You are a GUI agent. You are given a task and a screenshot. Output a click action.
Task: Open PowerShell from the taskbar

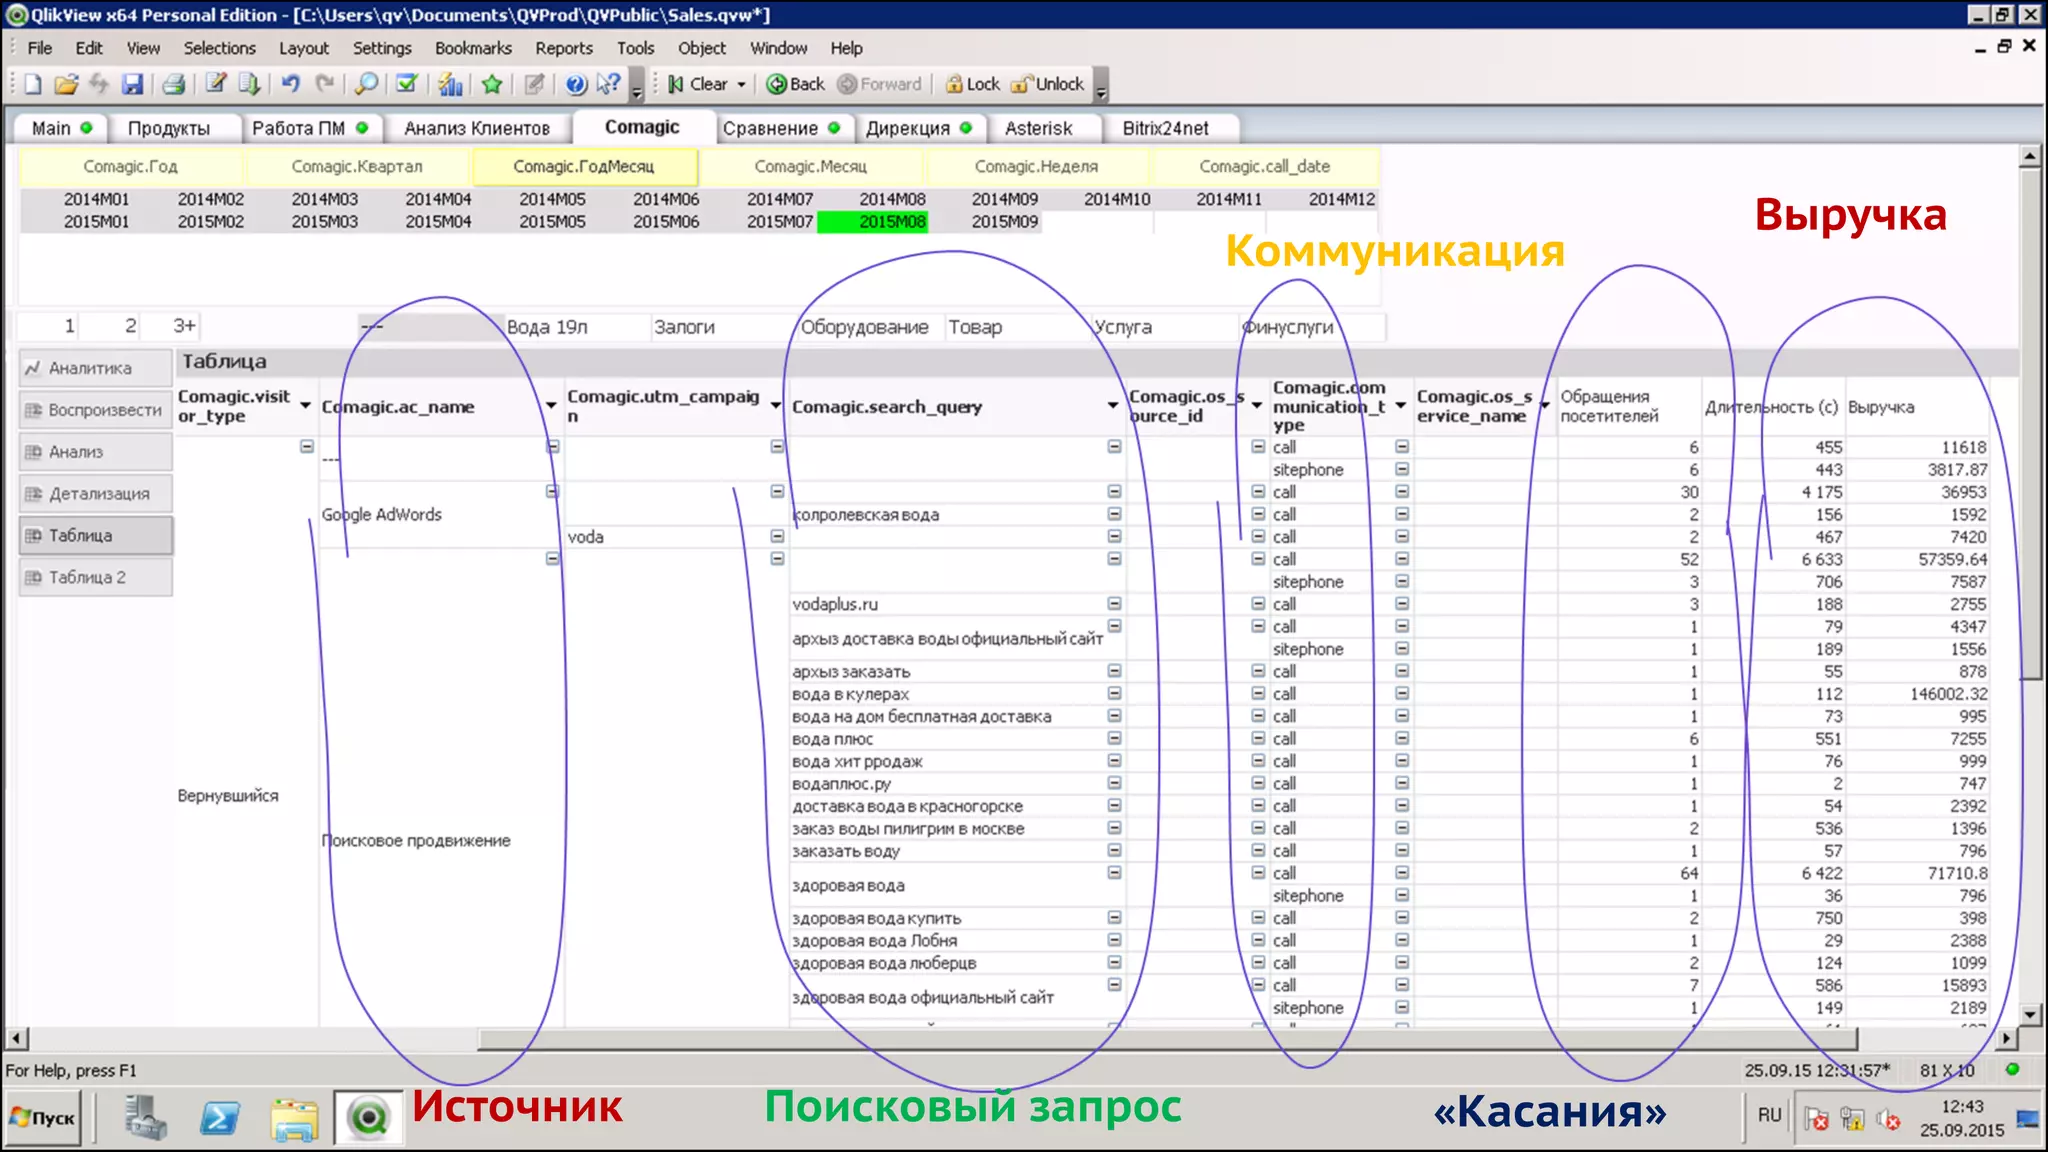tap(219, 1118)
